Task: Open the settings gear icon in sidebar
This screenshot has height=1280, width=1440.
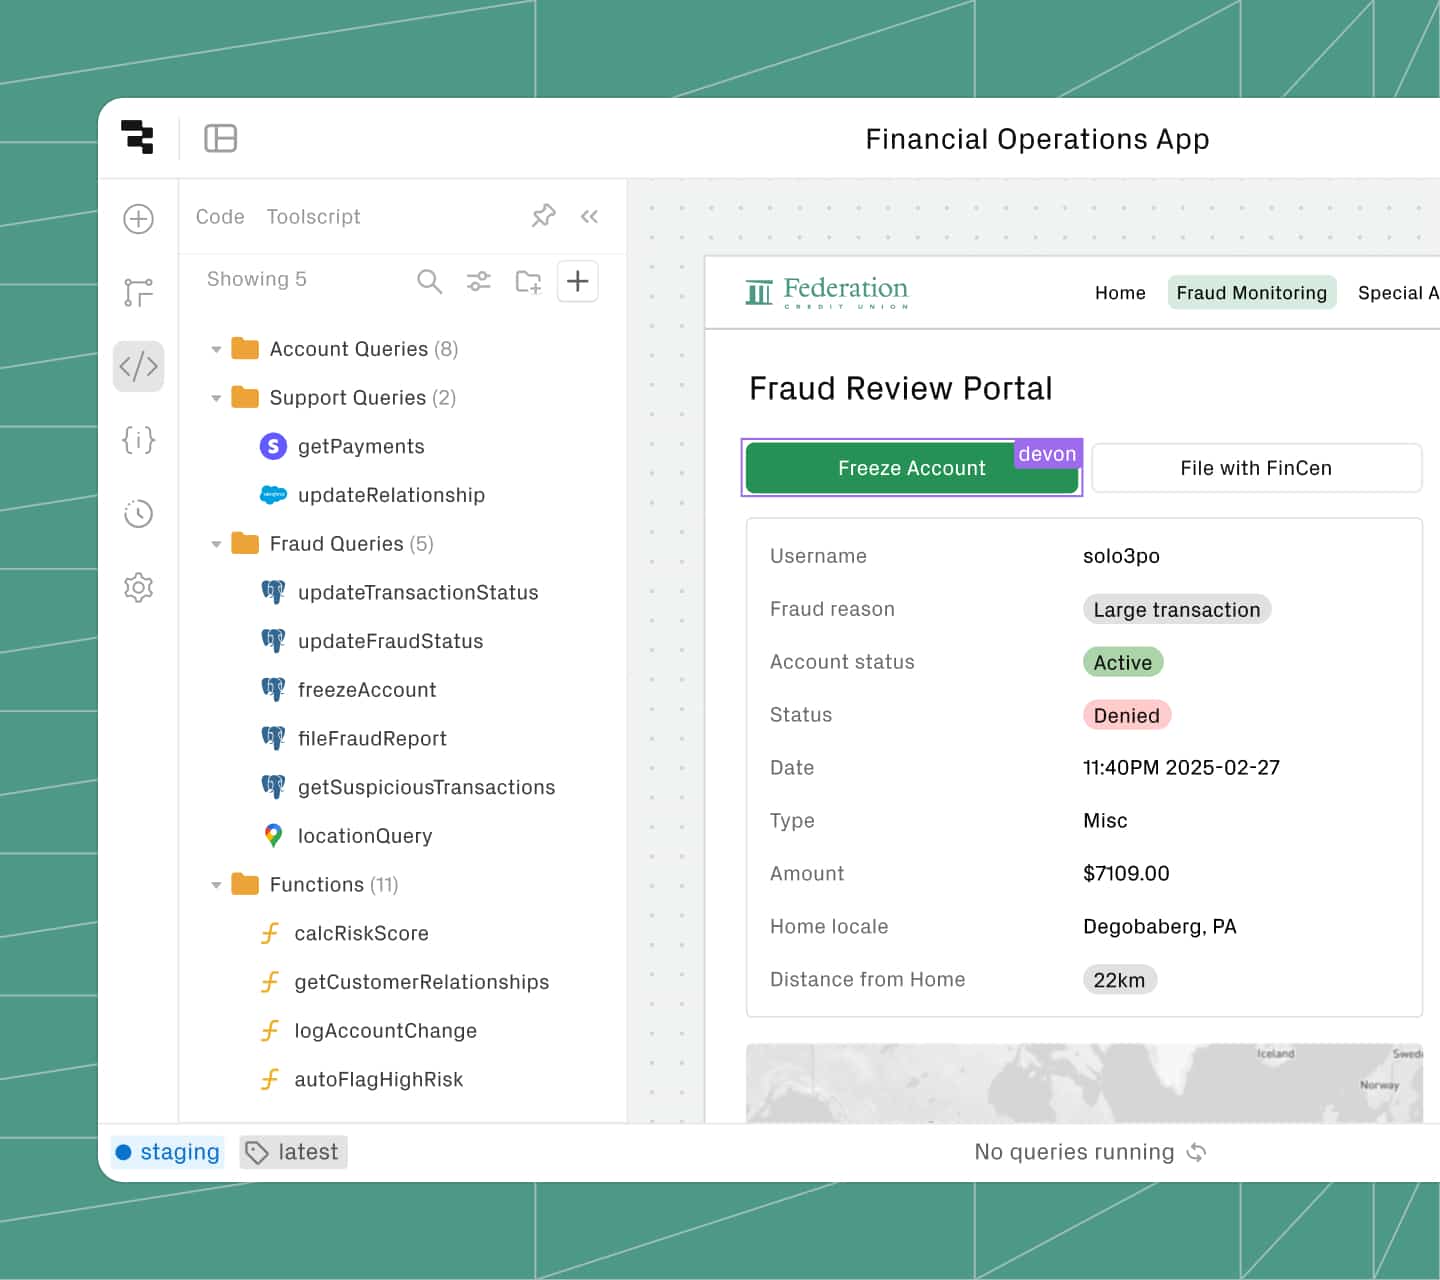Action: tap(138, 587)
